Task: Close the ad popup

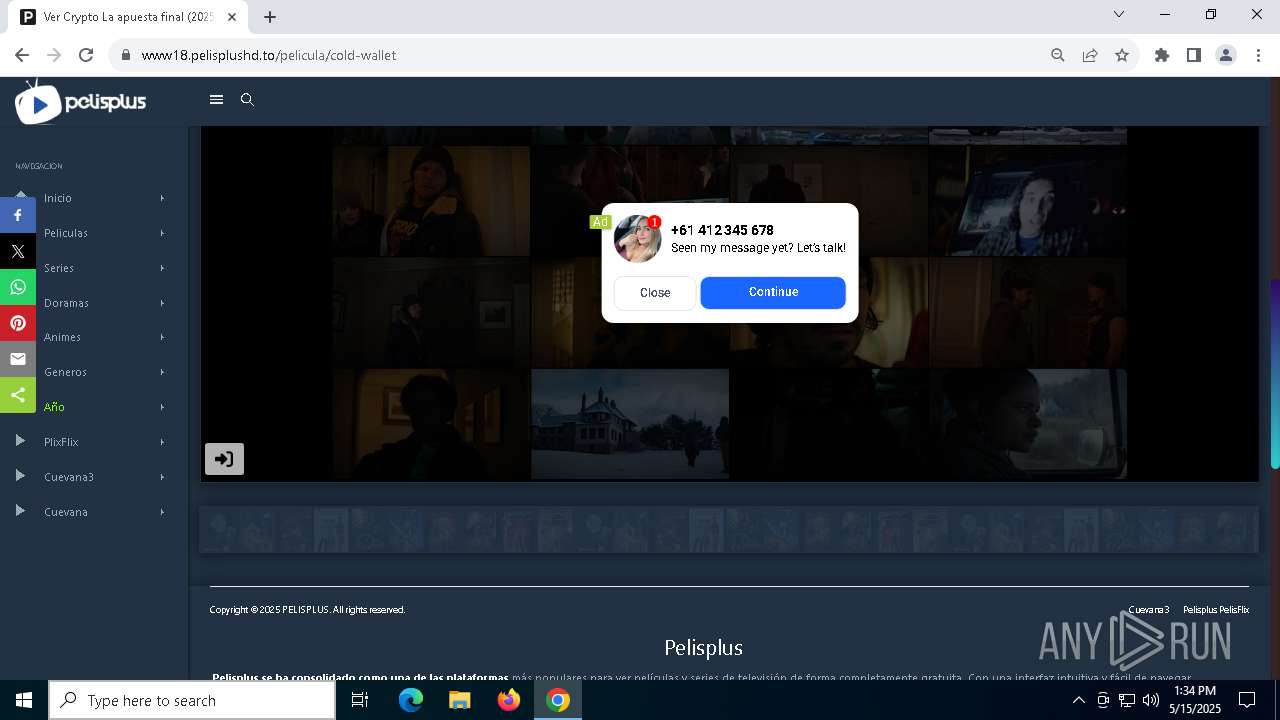Action: [655, 293]
